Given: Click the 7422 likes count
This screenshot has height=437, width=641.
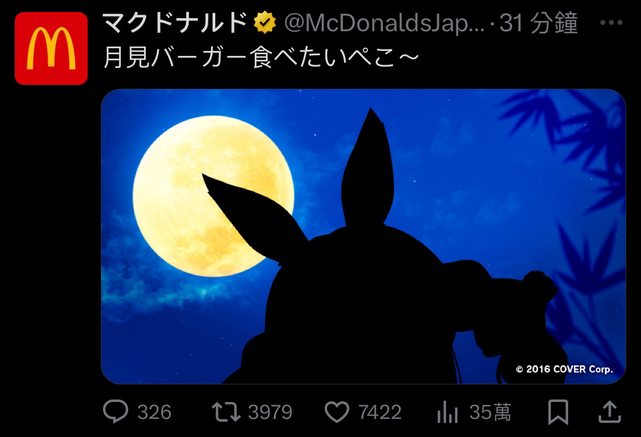Looking at the screenshot, I should [380, 412].
